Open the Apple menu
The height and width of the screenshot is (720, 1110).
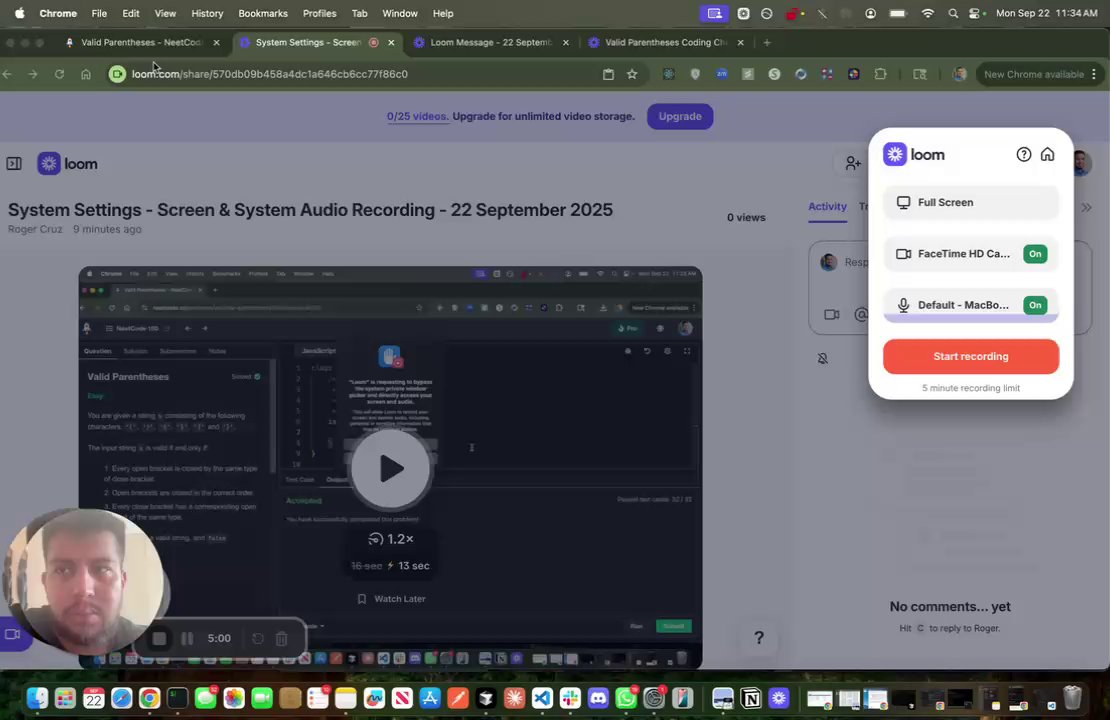click(x=19, y=13)
